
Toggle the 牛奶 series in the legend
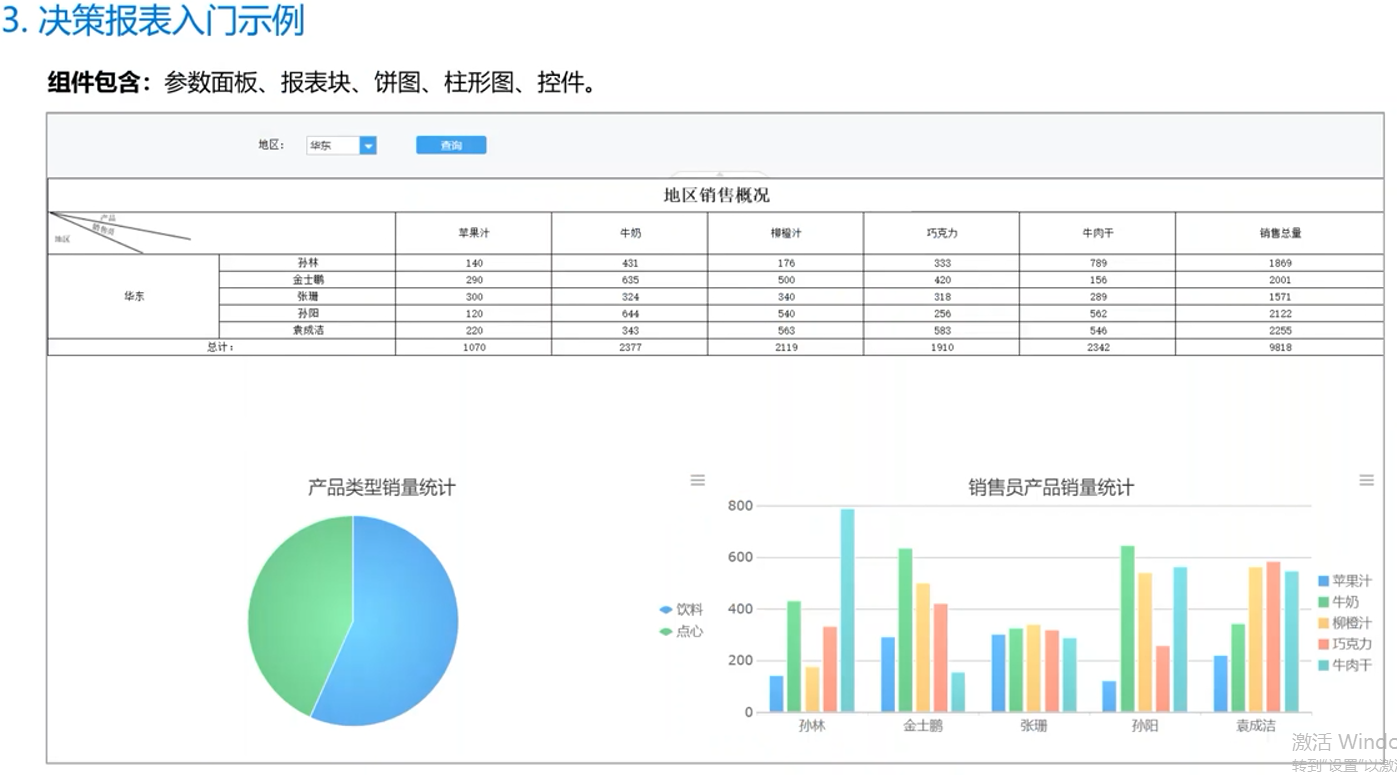pos(1343,601)
